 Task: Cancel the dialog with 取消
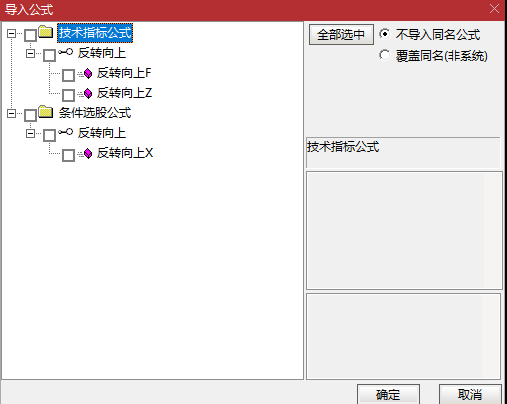[470, 394]
